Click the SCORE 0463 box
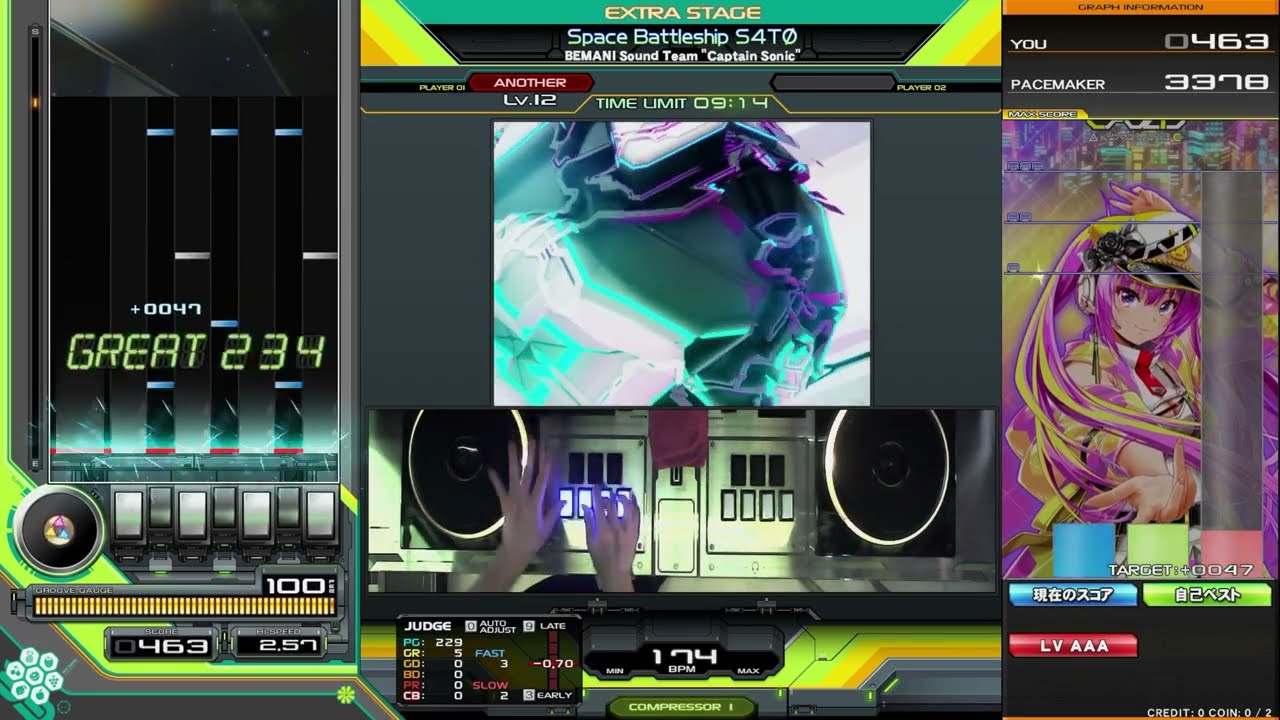Viewport: 1280px width, 720px height. [x=160, y=644]
